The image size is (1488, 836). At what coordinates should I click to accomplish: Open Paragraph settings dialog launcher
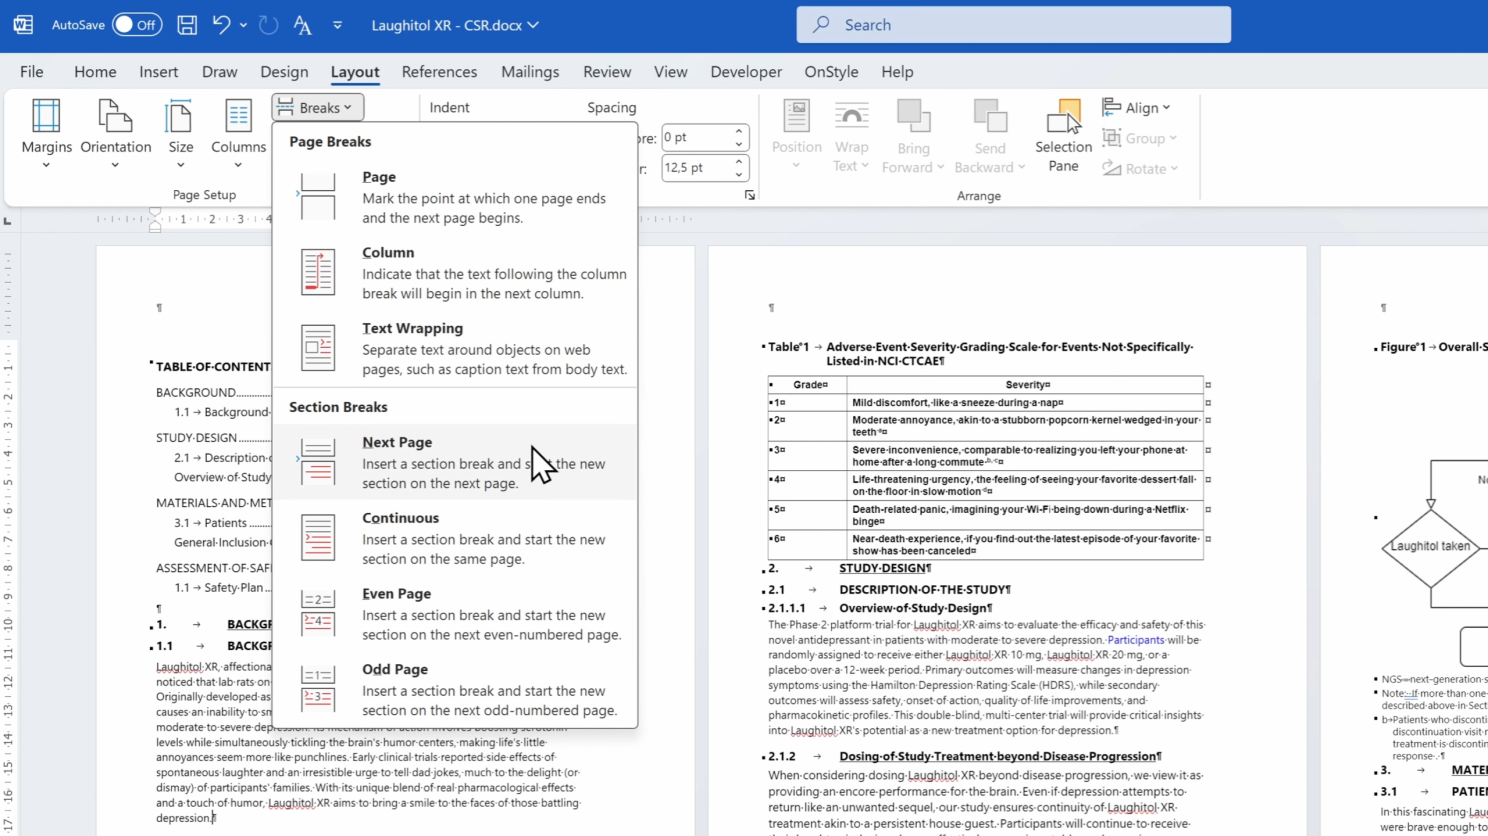pos(750,195)
